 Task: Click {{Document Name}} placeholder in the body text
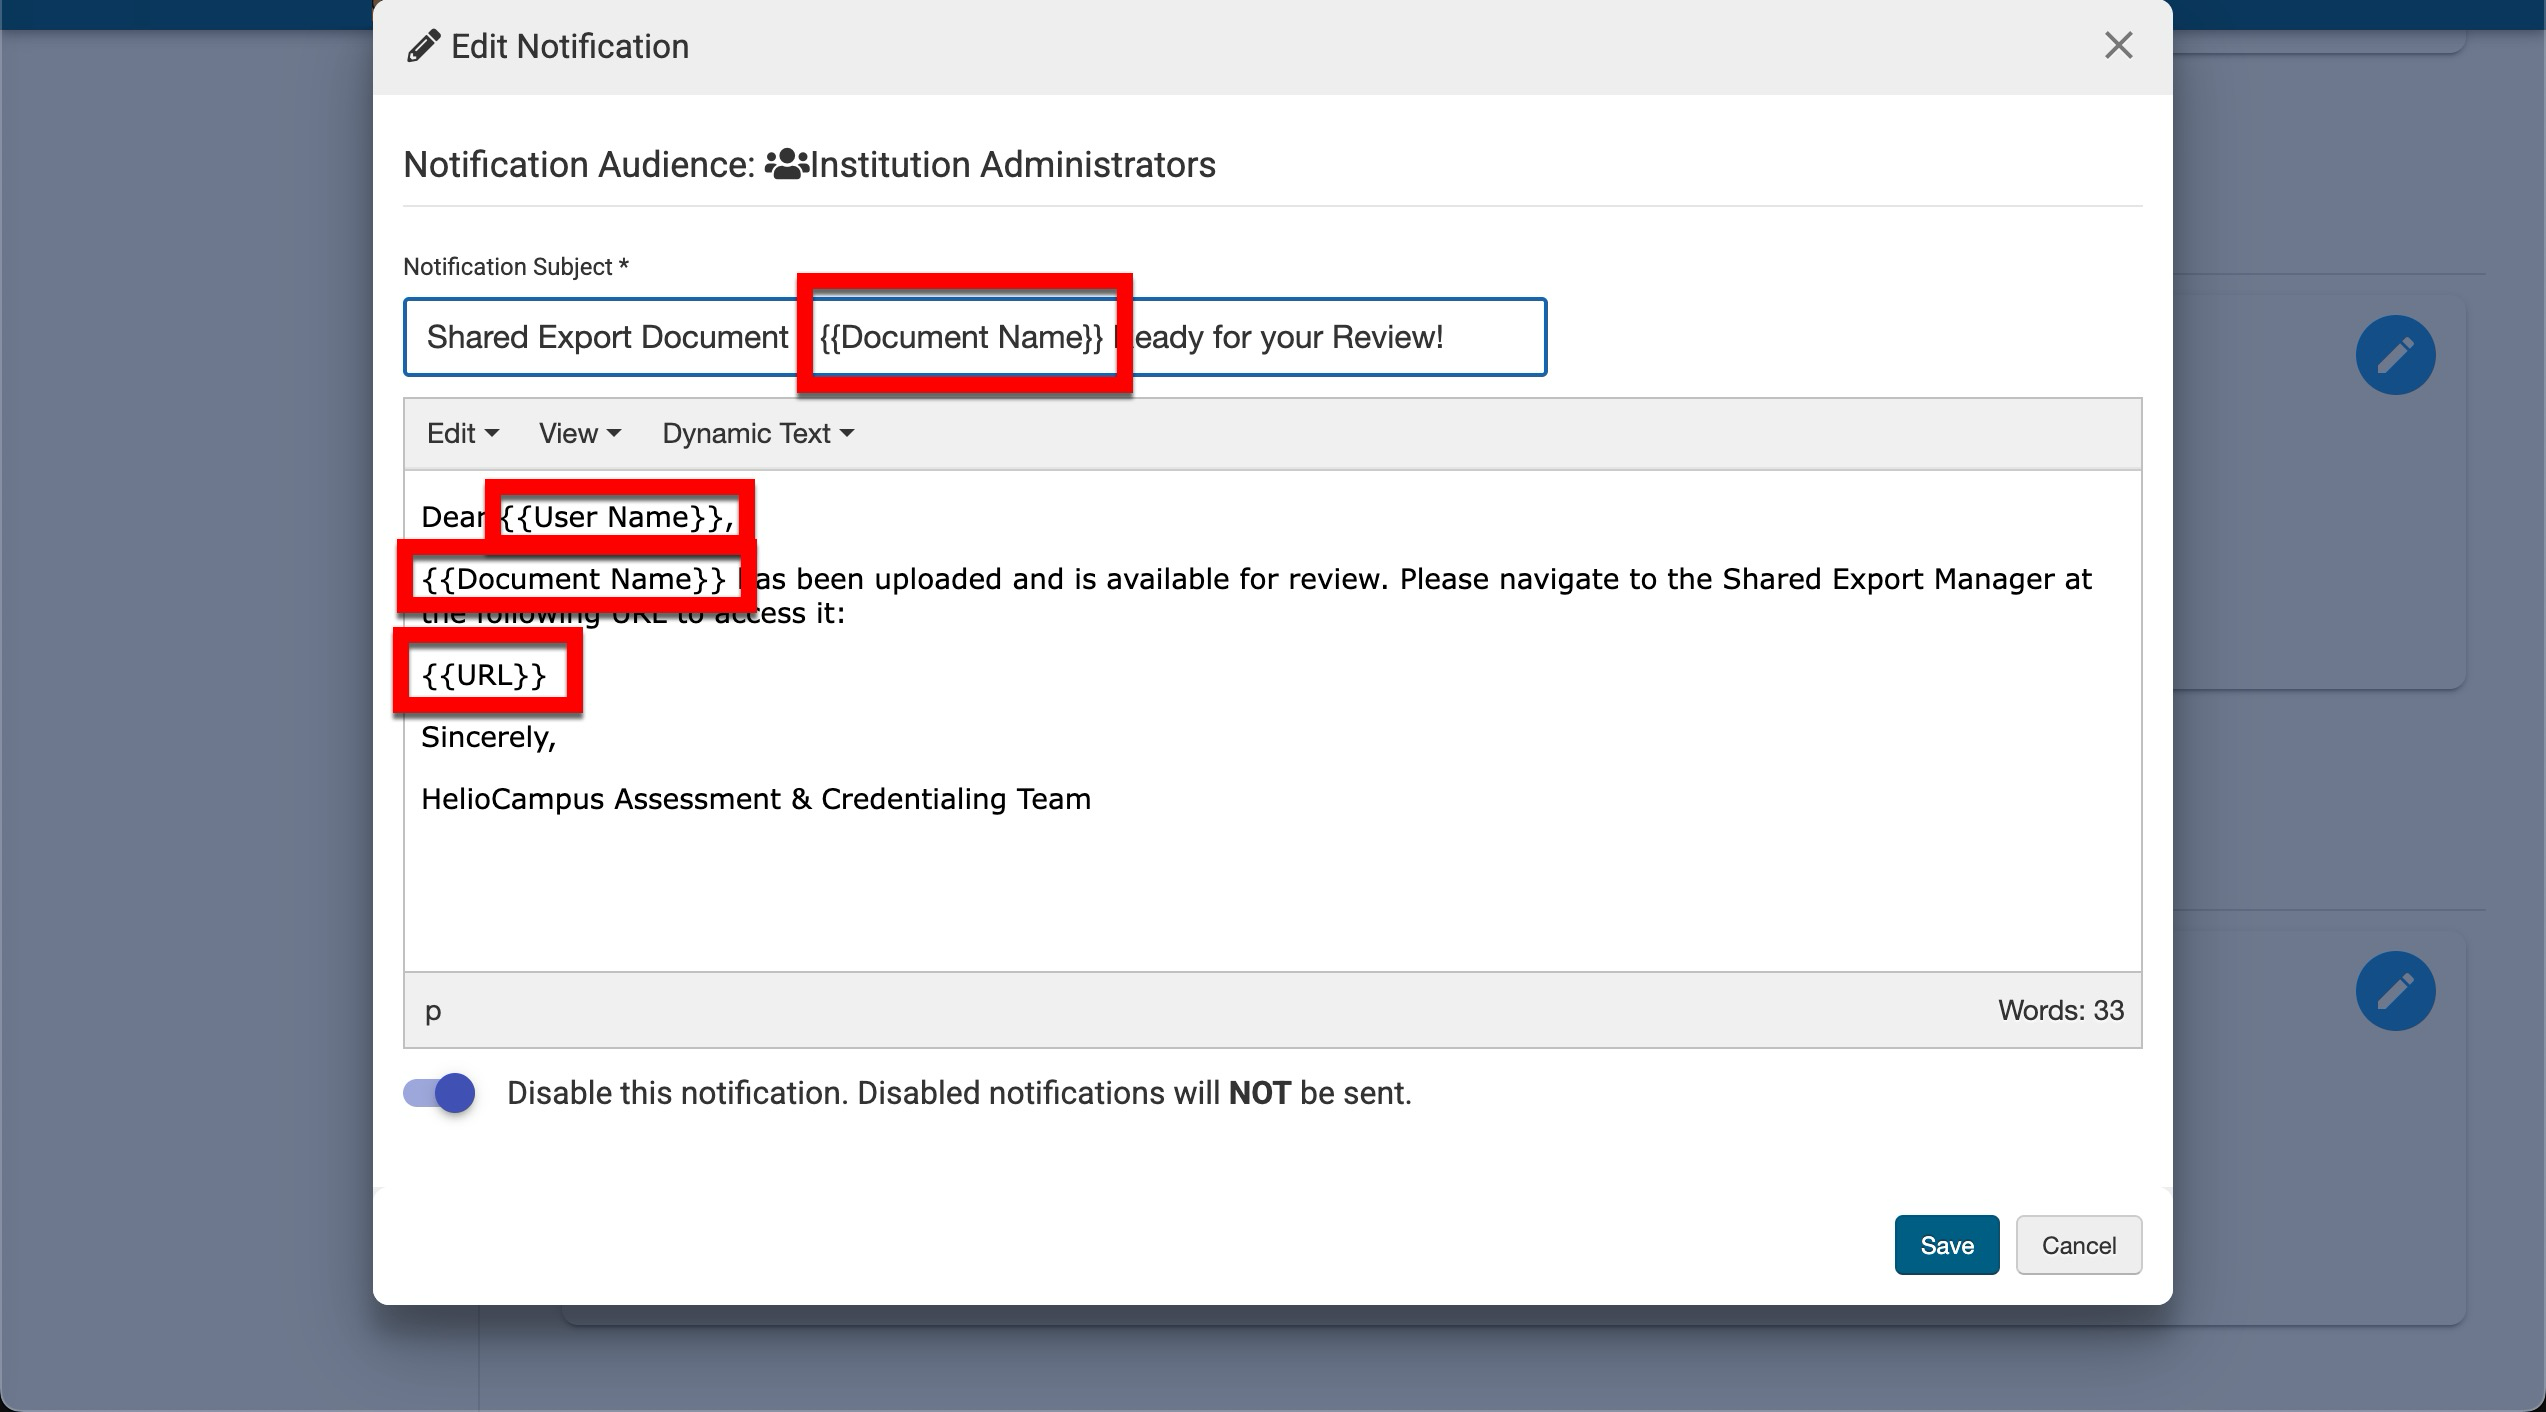click(574, 579)
